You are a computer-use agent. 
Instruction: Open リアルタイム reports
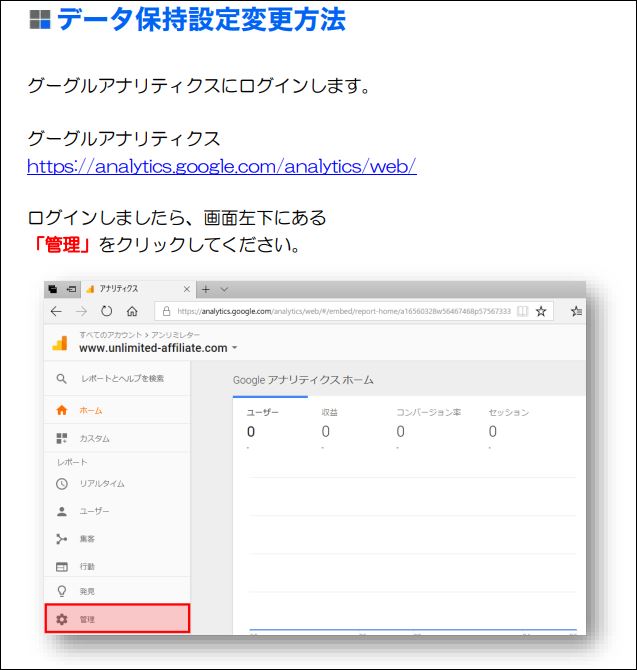(x=117, y=484)
